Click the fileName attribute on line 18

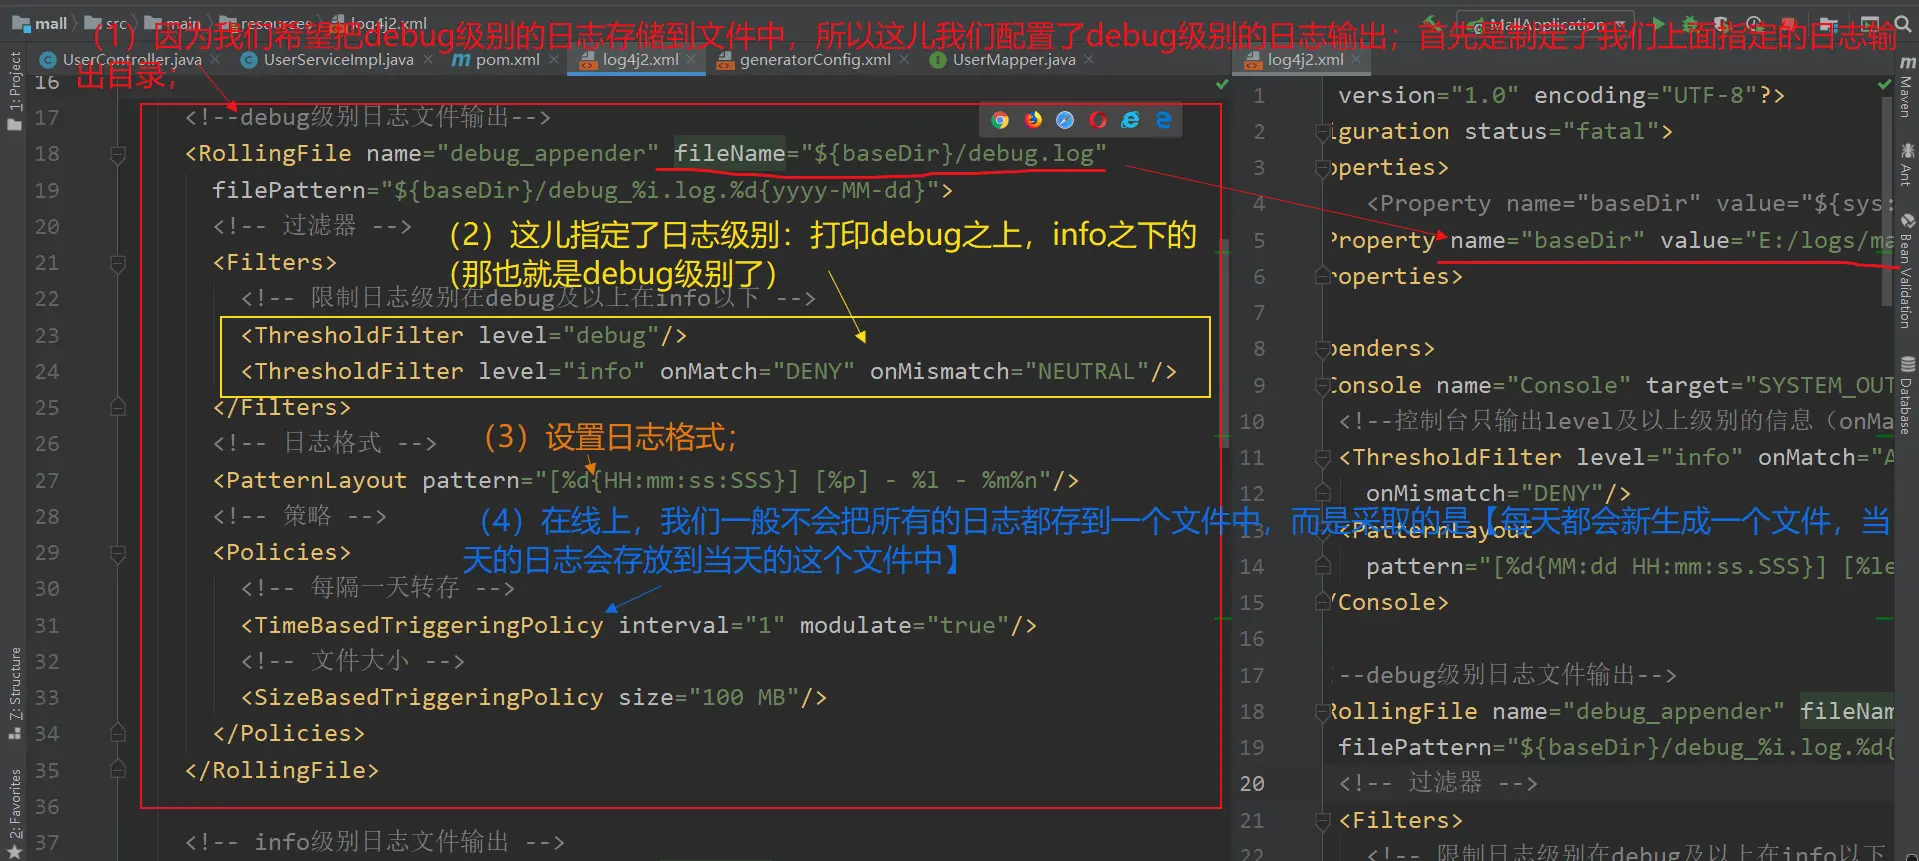(x=729, y=153)
